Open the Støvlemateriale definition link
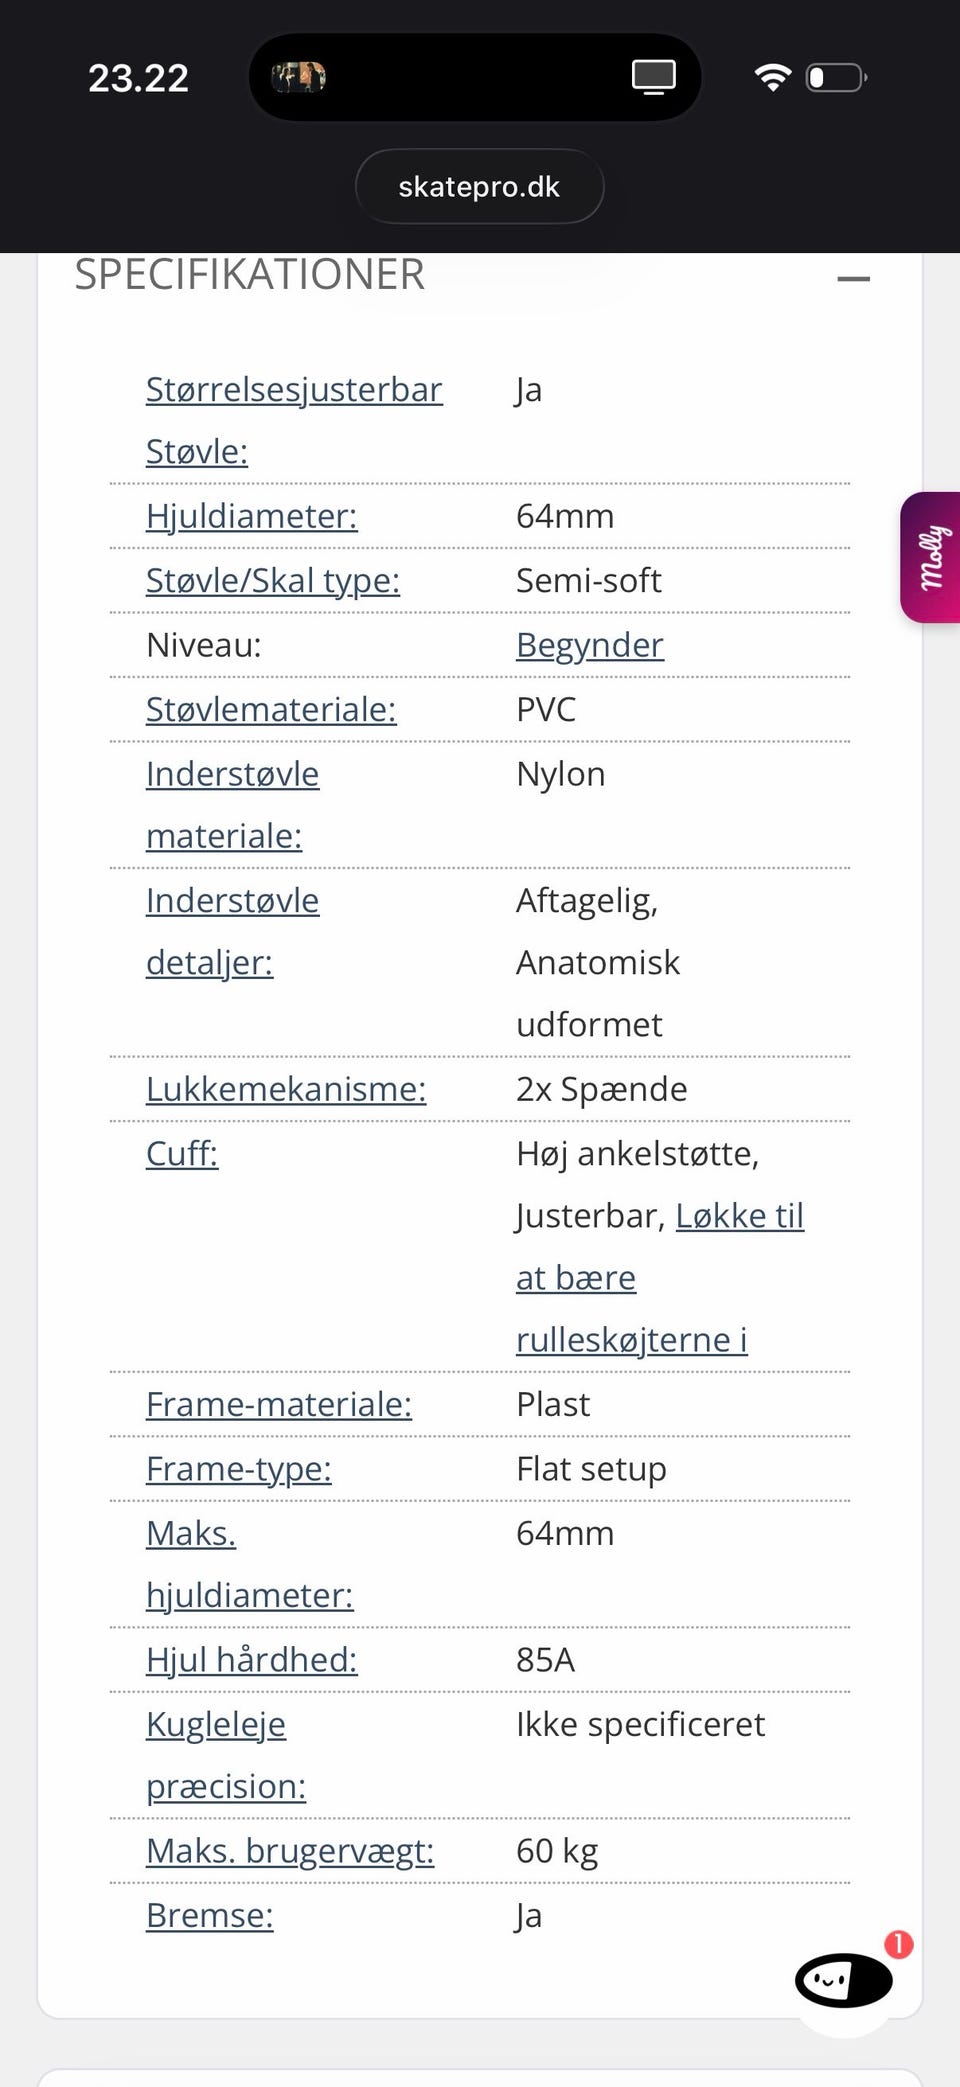The height and width of the screenshot is (2087, 960). pyautogui.click(x=271, y=710)
